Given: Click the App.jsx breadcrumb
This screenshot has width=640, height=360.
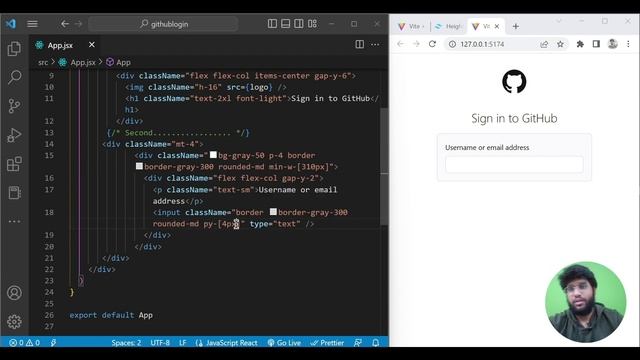Looking at the screenshot, I should click(78, 62).
